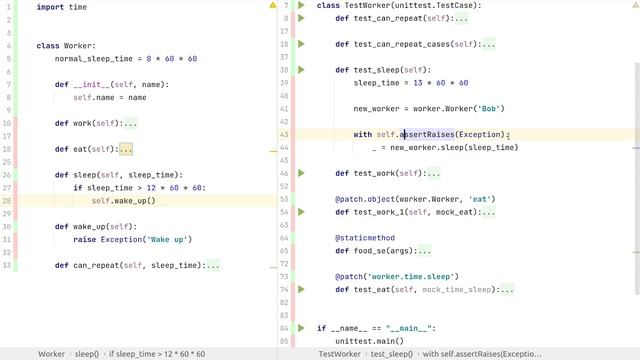Run test_eat using the green arrow
Screen dimensions: 640x360
coord(301,289)
